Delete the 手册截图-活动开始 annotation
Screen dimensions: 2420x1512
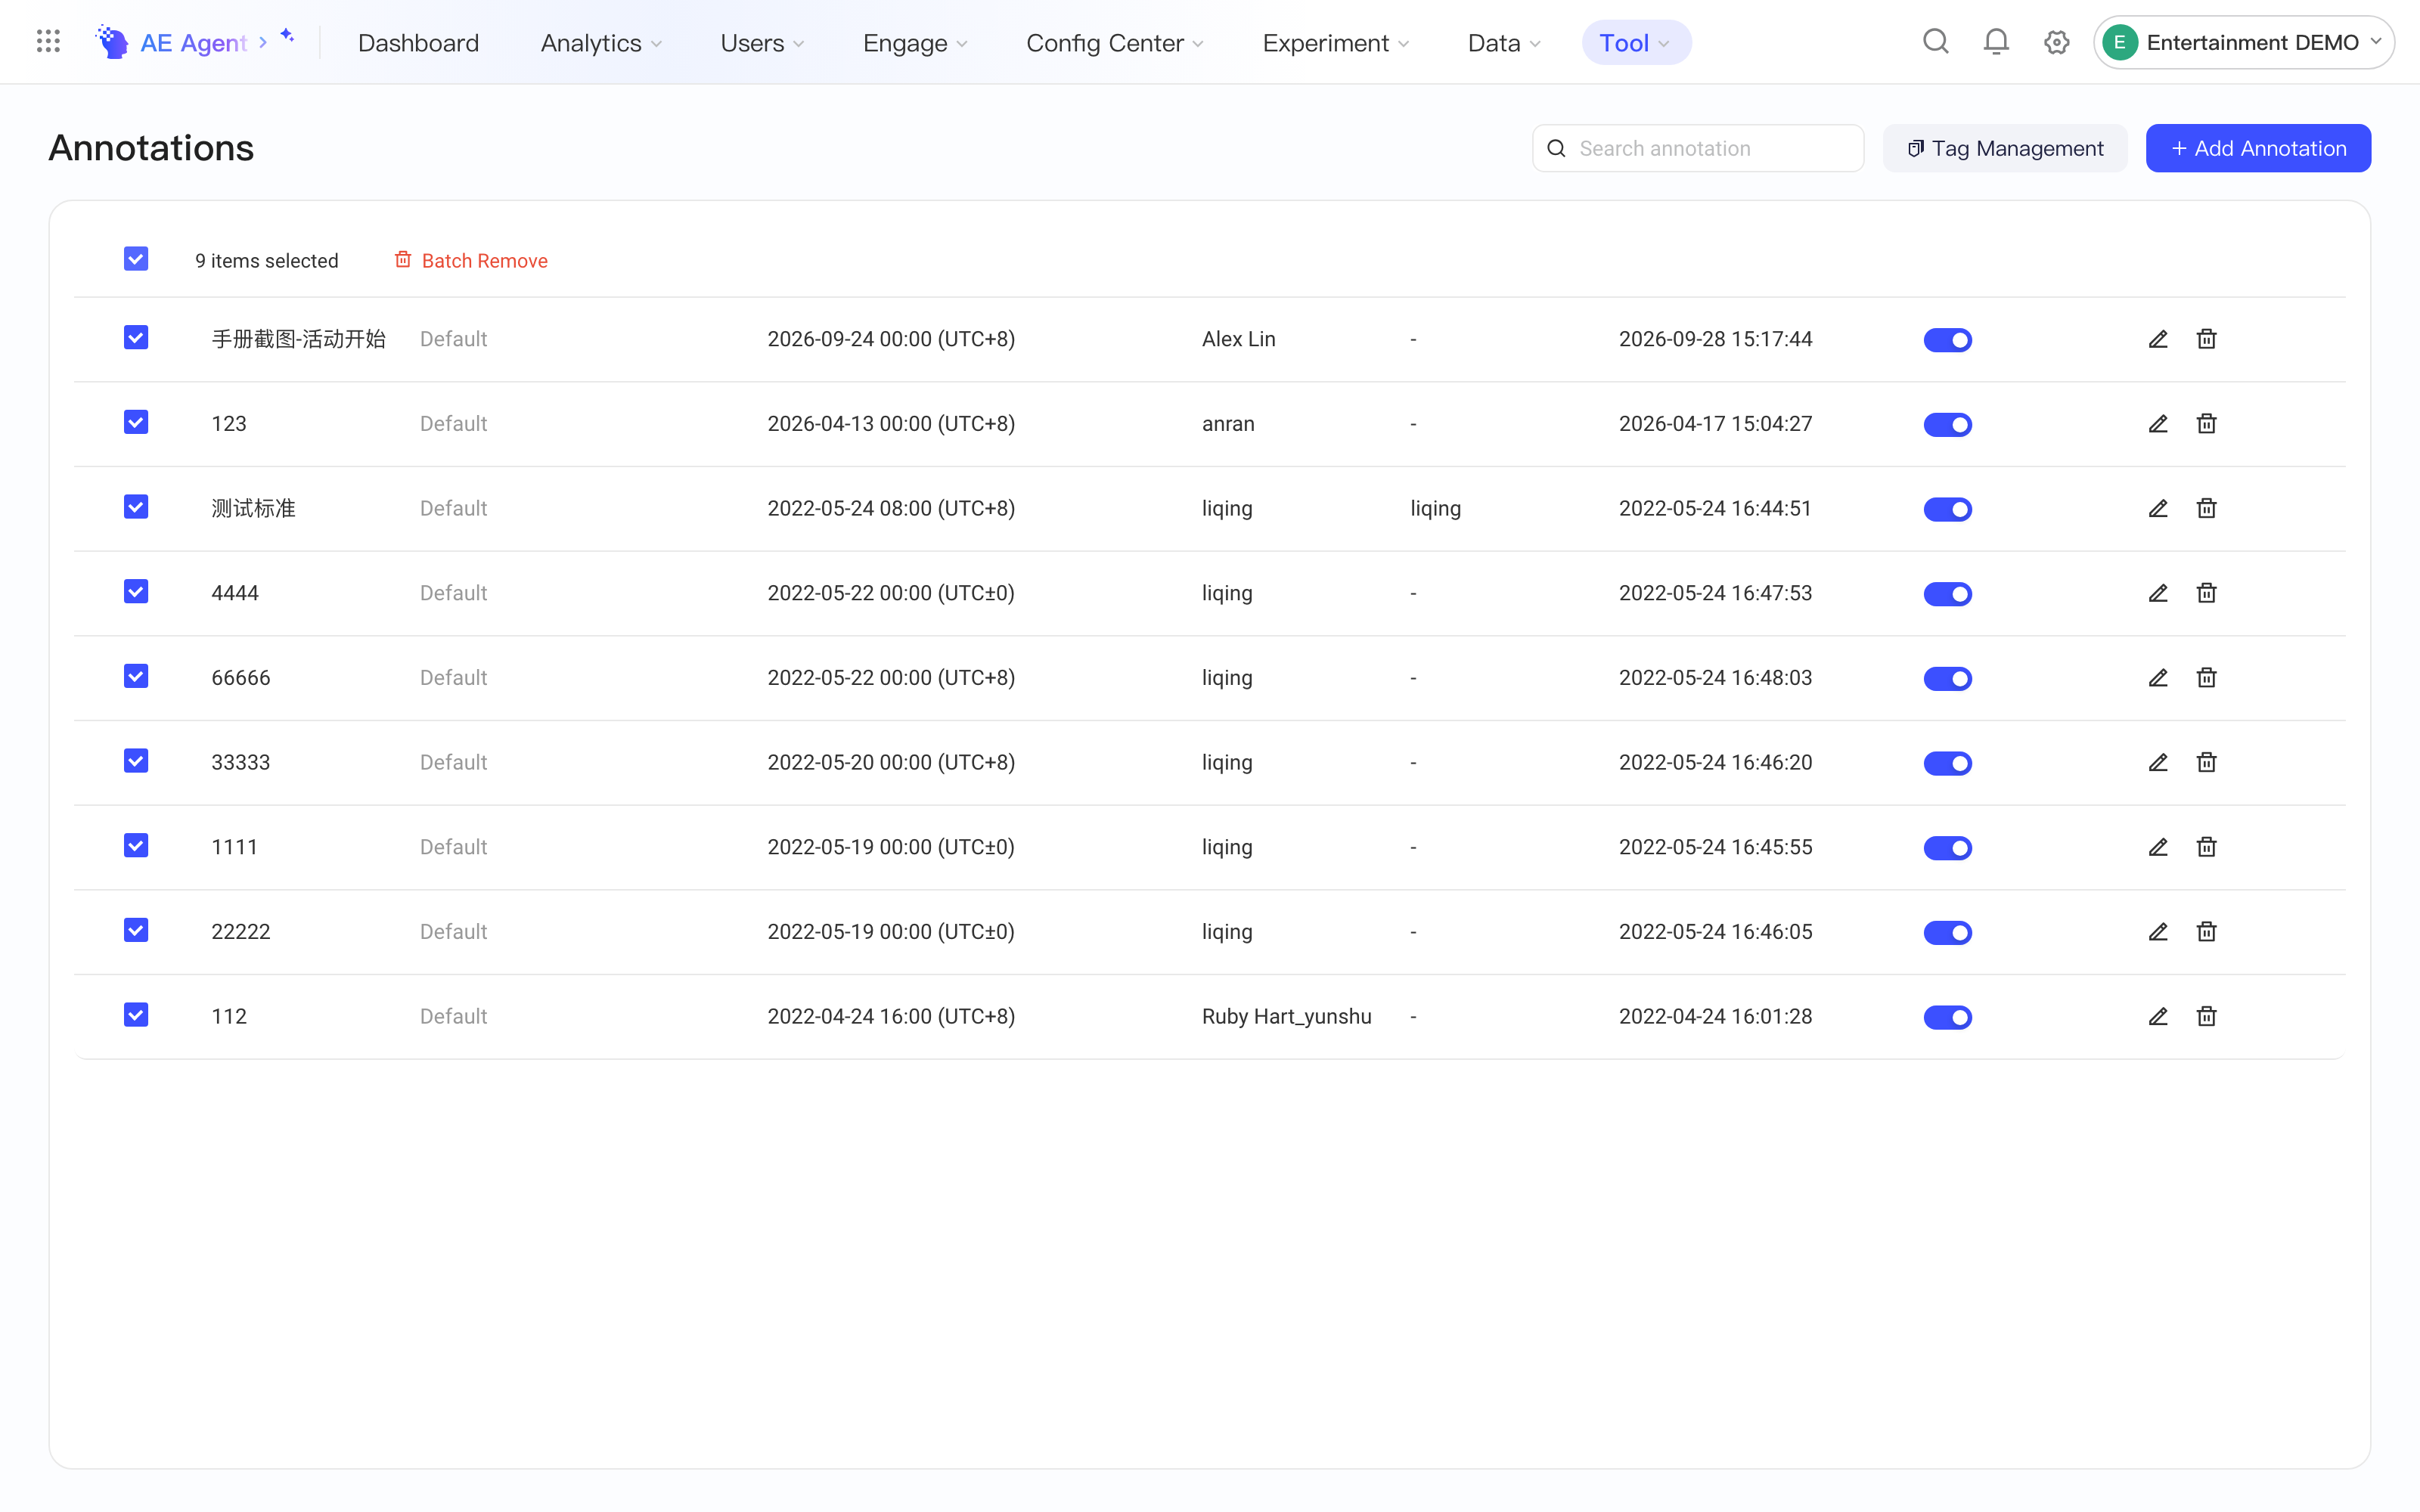2206,339
